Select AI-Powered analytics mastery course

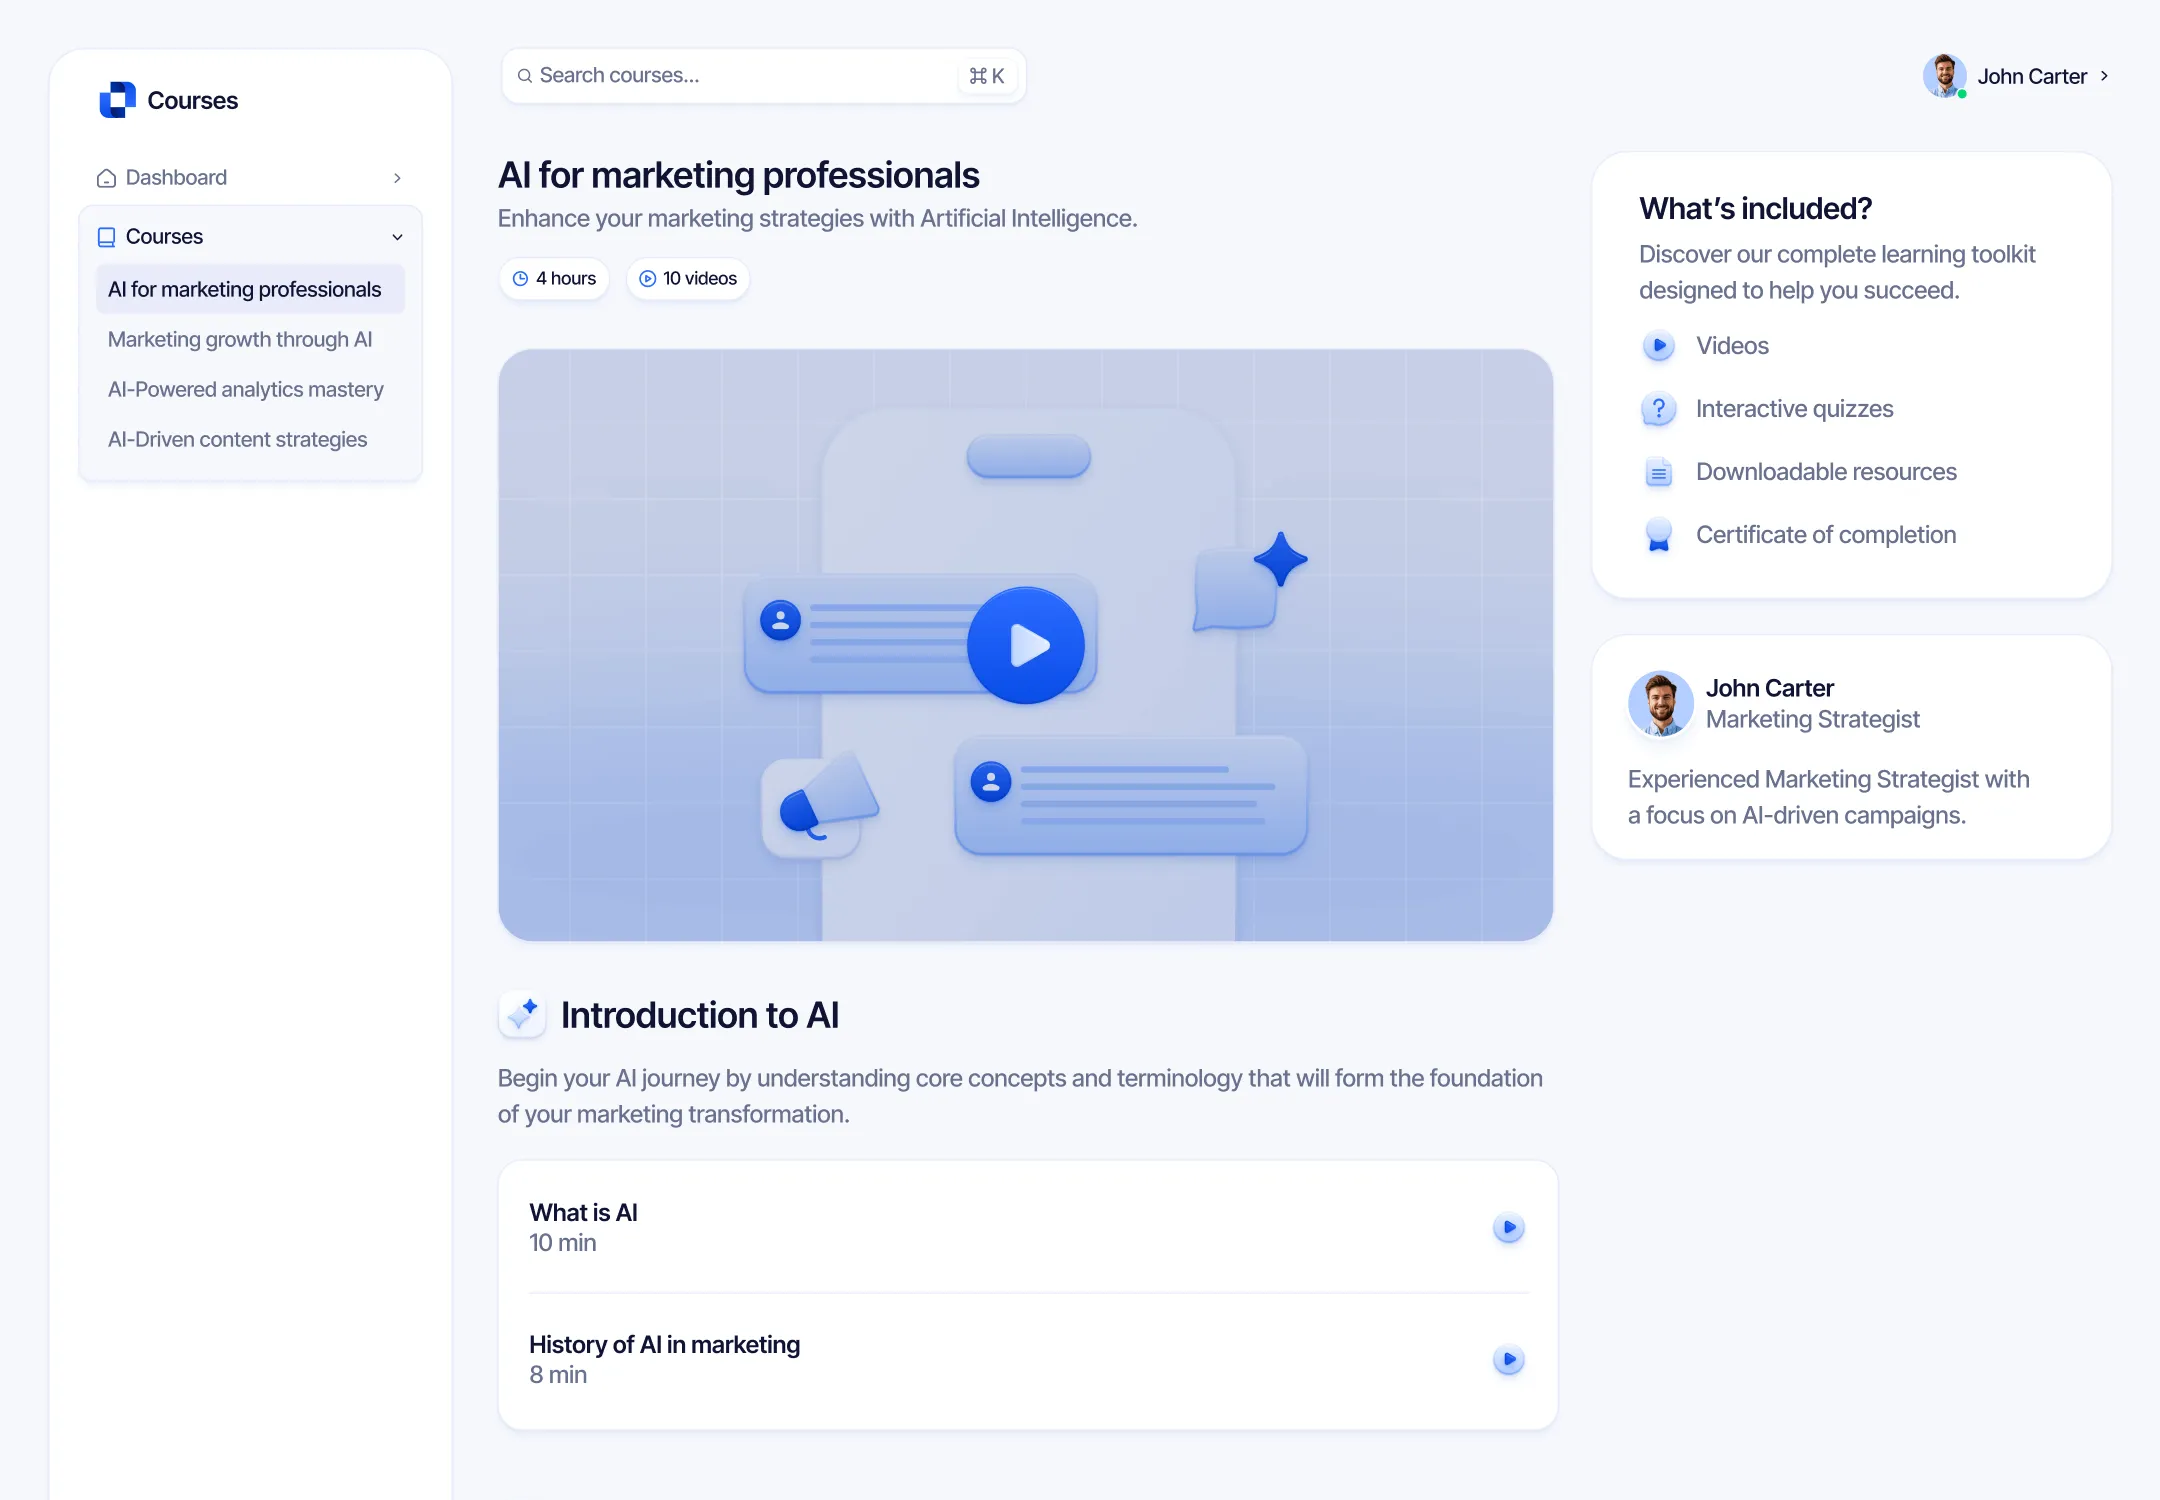[246, 390]
